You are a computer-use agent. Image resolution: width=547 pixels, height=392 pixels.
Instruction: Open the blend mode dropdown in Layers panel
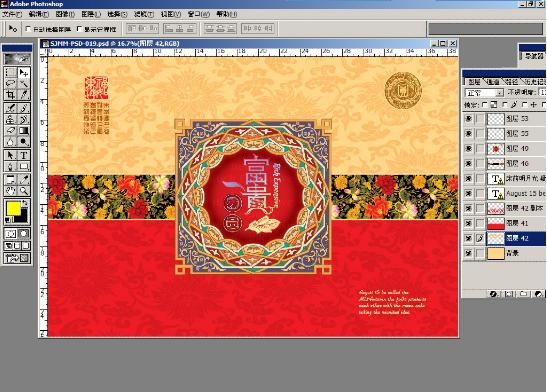485,93
